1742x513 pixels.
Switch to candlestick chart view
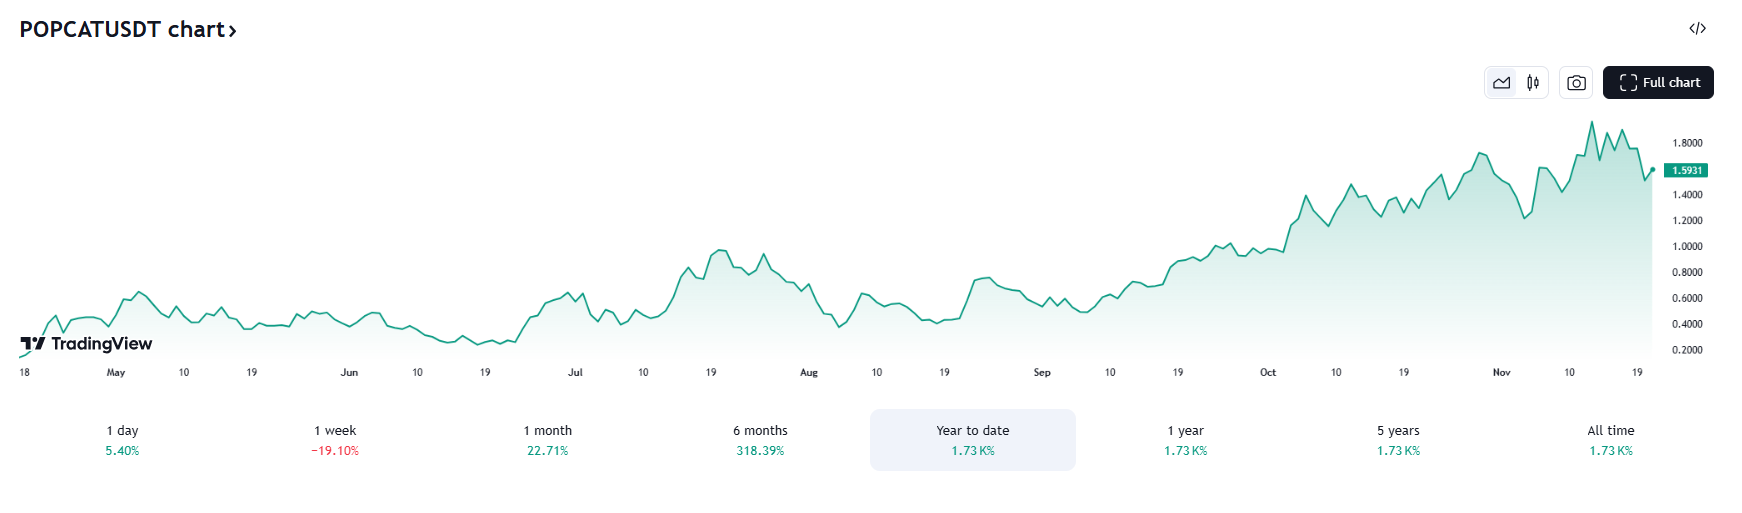coord(1532,83)
